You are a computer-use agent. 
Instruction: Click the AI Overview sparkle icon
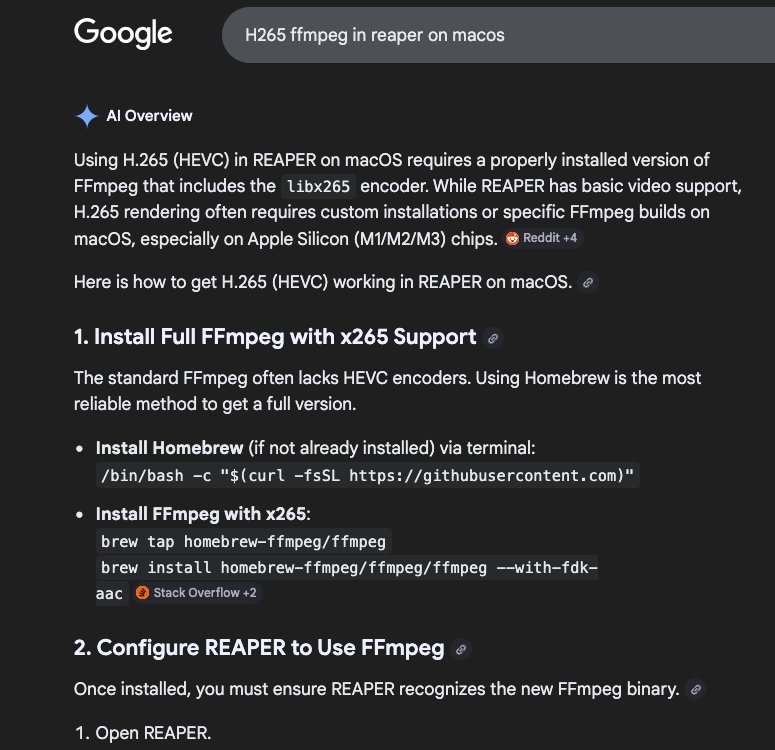click(86, 116)
